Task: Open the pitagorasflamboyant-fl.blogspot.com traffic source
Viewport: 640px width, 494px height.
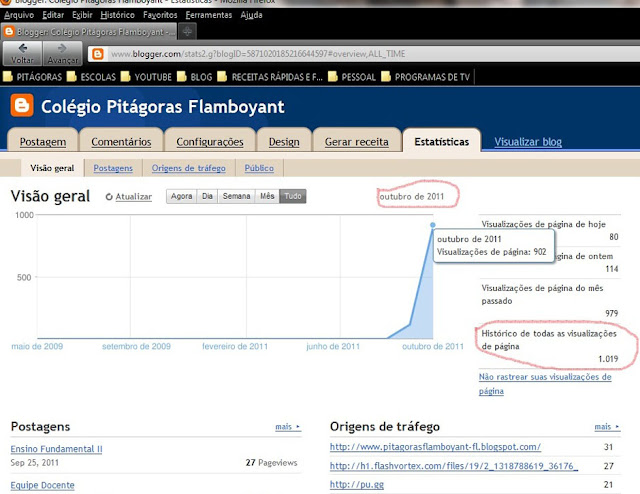Action: point(435,447)
